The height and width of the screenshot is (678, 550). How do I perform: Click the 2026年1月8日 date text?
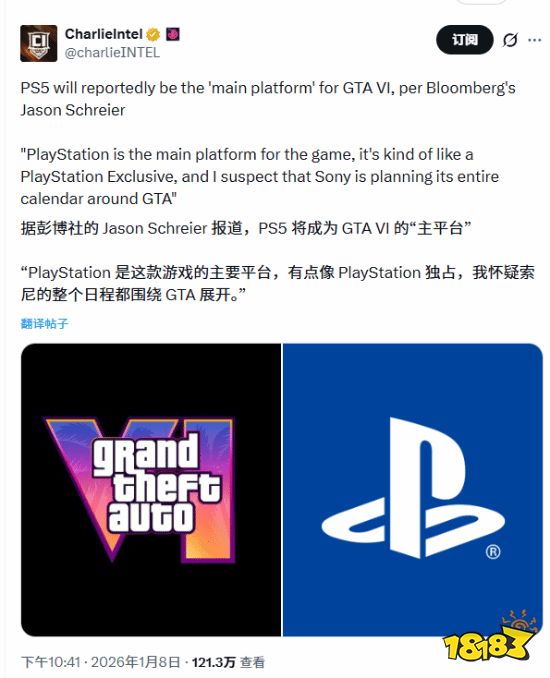[135, 662]
